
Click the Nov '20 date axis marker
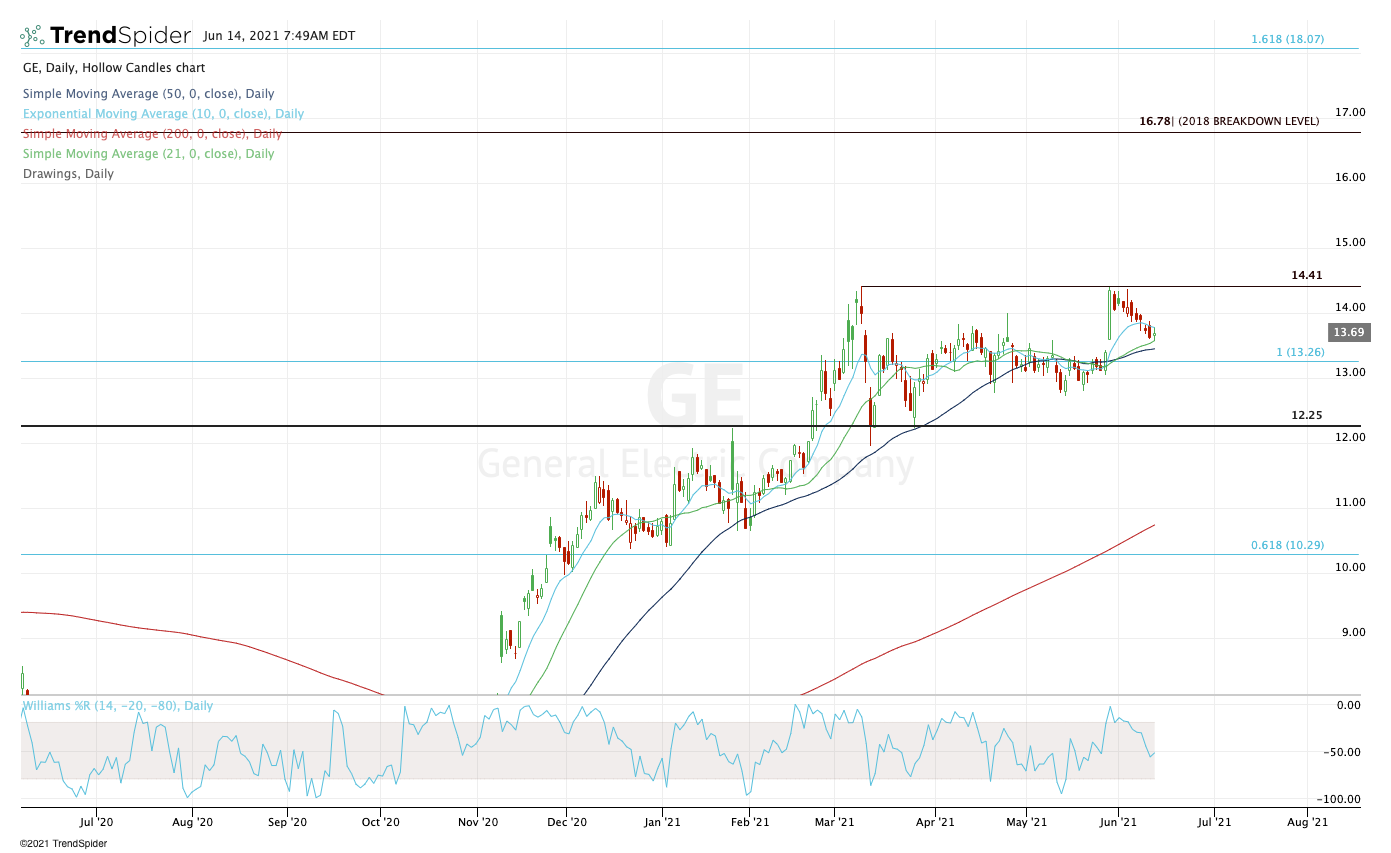[x=478, y=822]
